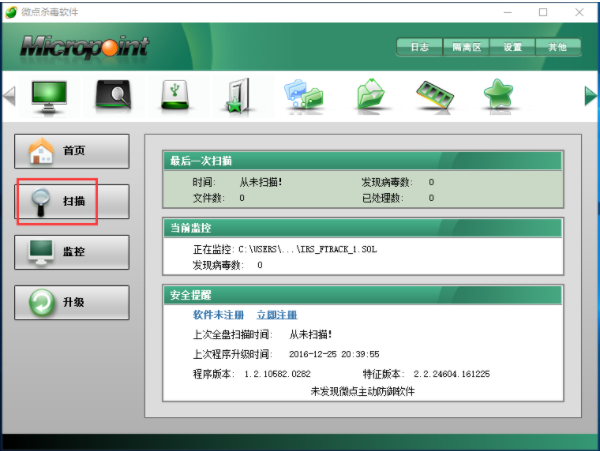Click the 当前监控 panel header

[363, 228]
